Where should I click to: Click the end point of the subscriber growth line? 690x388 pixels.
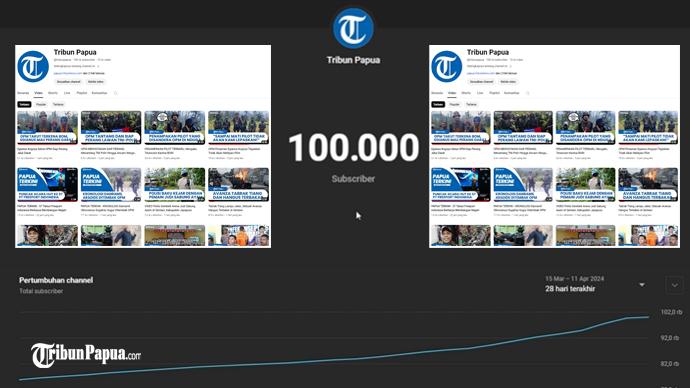coord(648,316)
